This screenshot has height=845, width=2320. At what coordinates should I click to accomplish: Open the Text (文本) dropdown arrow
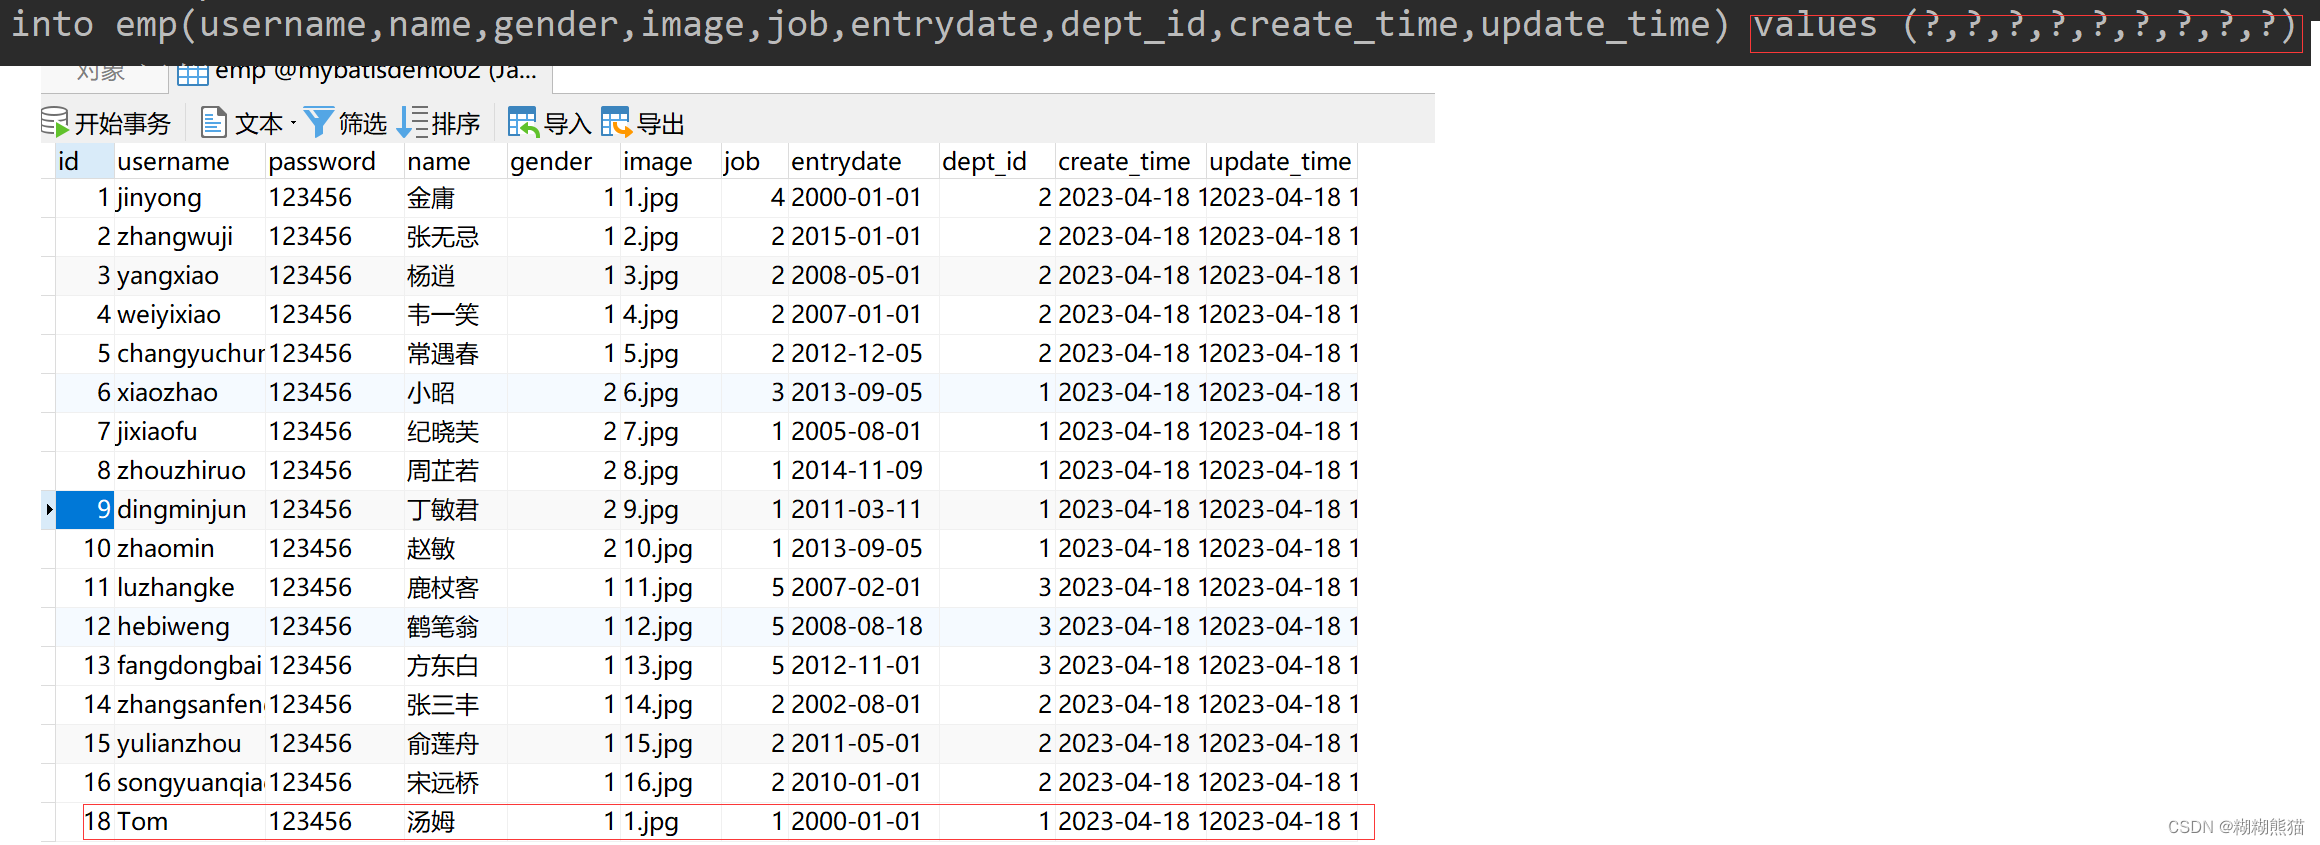click(x=293, y=123)
